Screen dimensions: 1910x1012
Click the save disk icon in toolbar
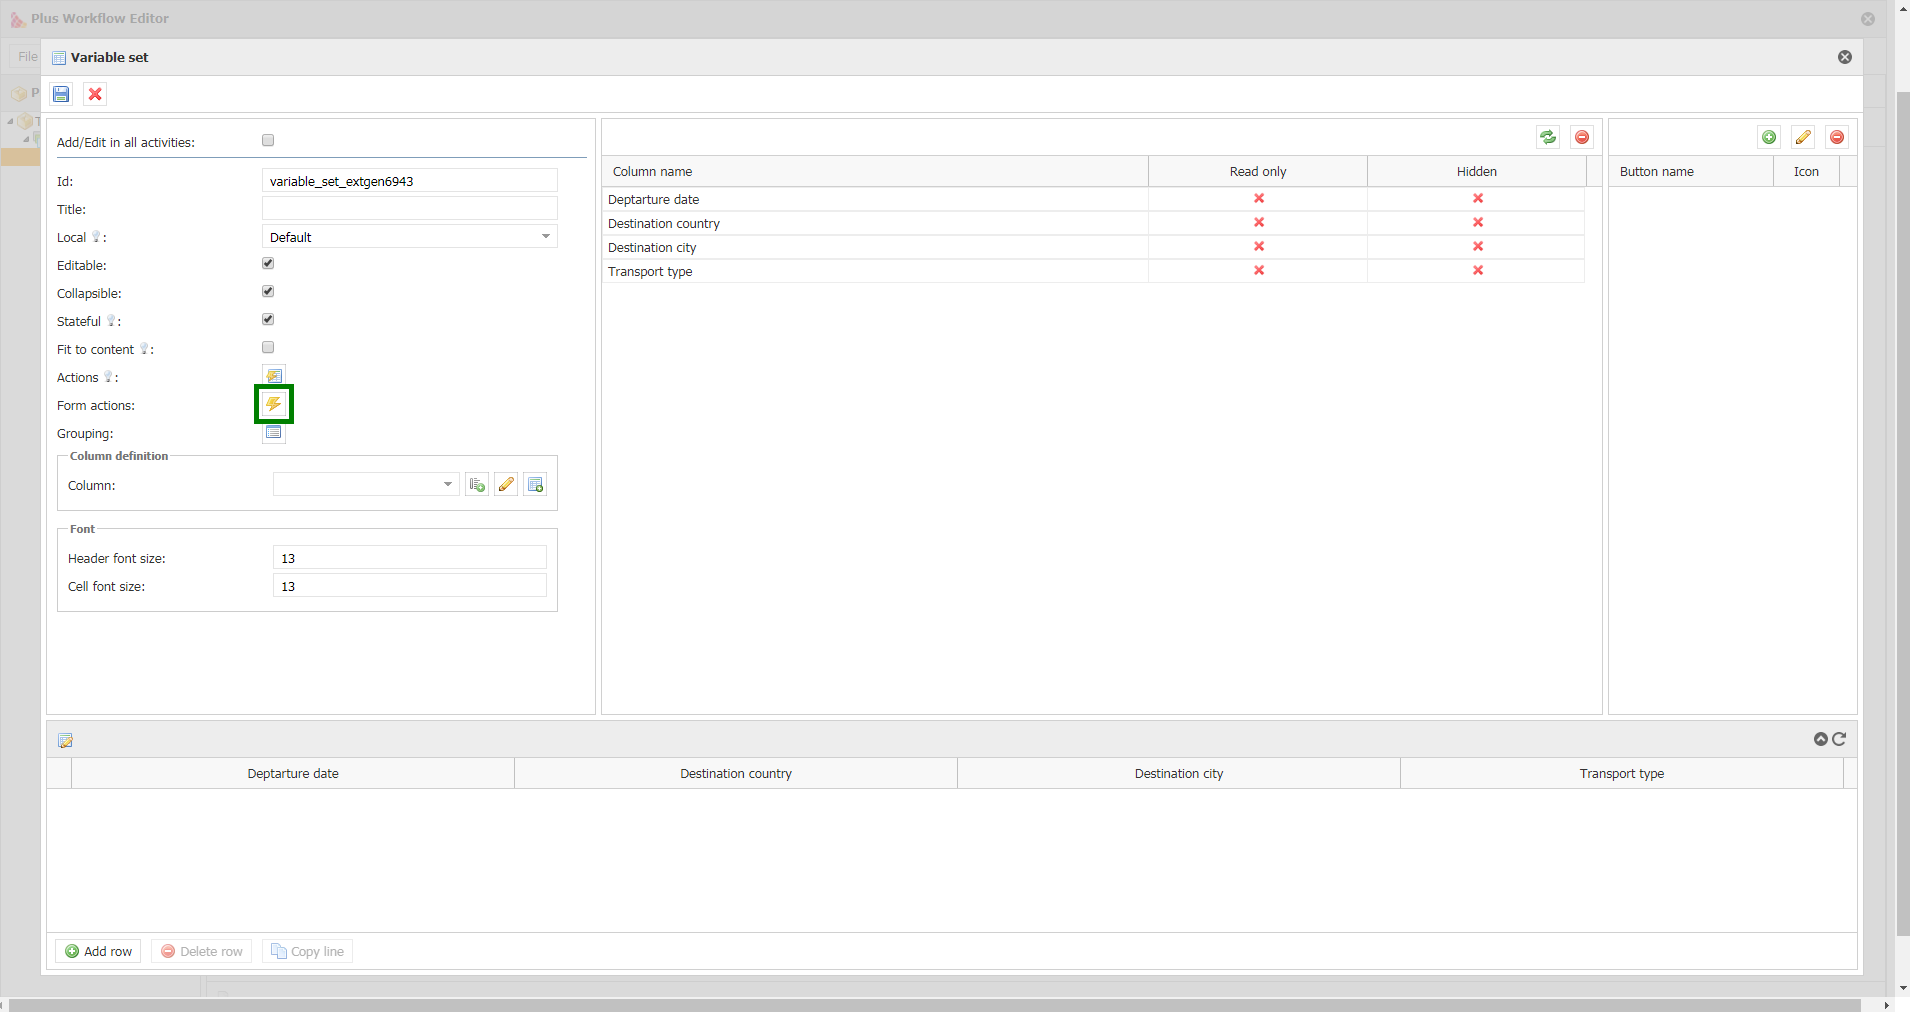[61, 94]
